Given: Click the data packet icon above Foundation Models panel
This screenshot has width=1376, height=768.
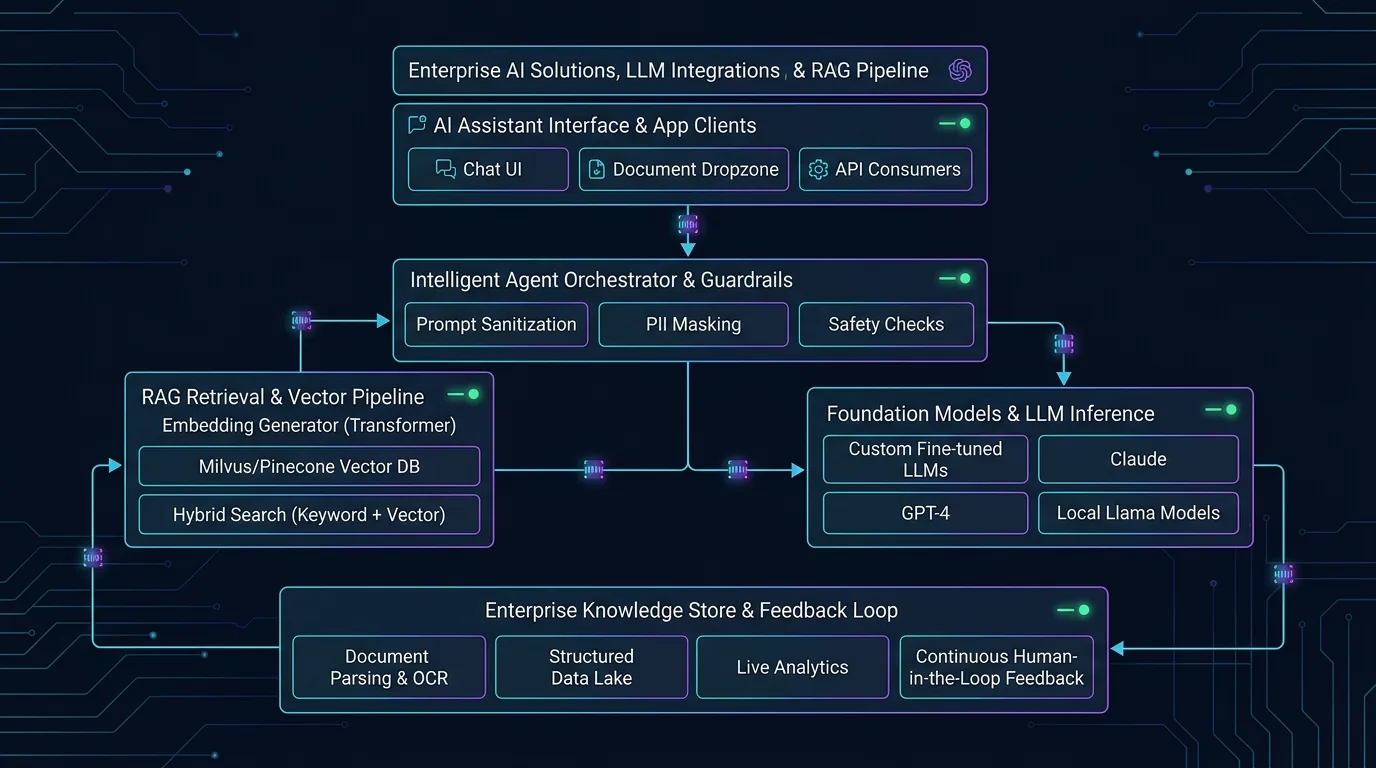Looking at the screenshot, I should (x=1064, y=344).
